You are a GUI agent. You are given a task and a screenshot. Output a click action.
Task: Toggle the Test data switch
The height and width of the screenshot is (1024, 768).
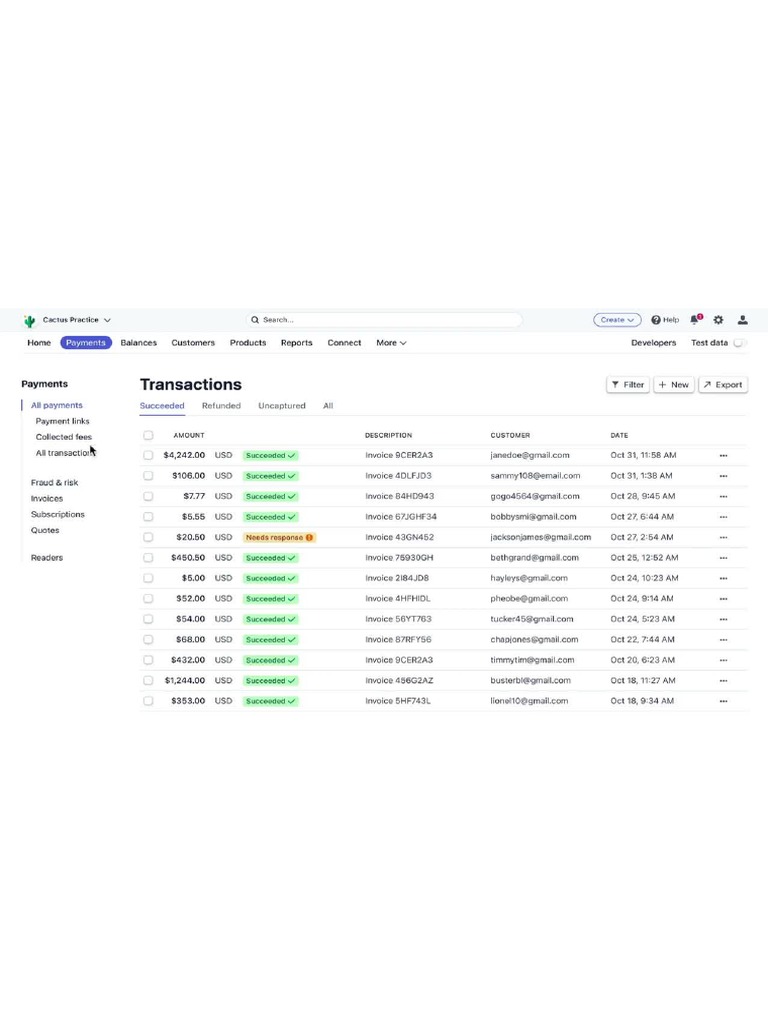[739, 343]
